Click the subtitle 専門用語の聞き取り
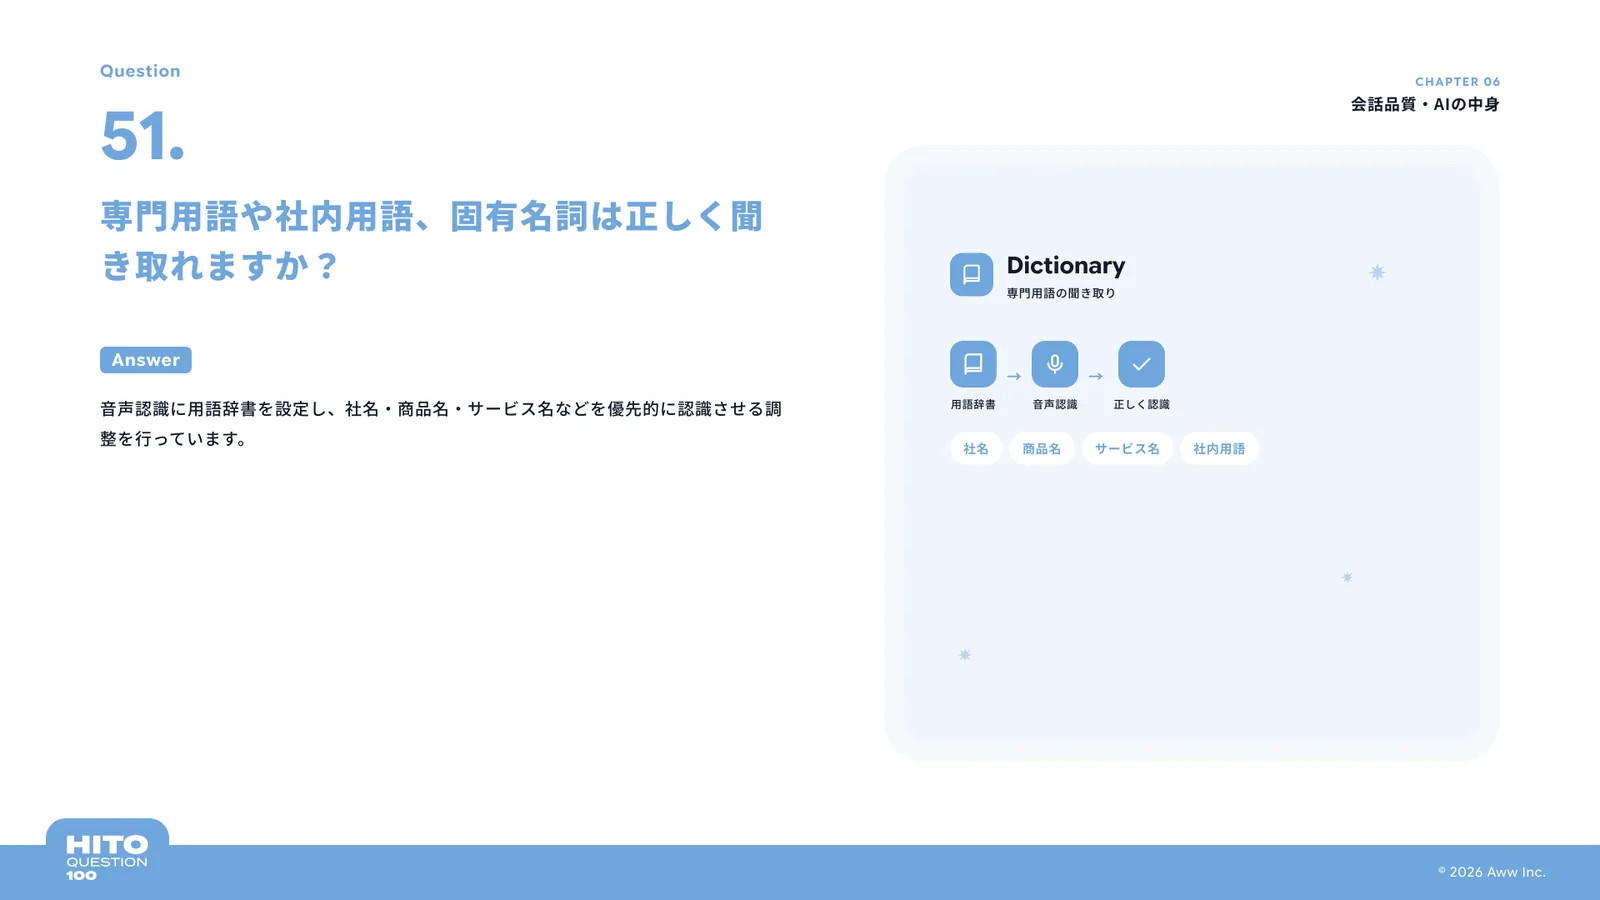The height and width of the screenshot is (900, 1600). pos(1061,293)
